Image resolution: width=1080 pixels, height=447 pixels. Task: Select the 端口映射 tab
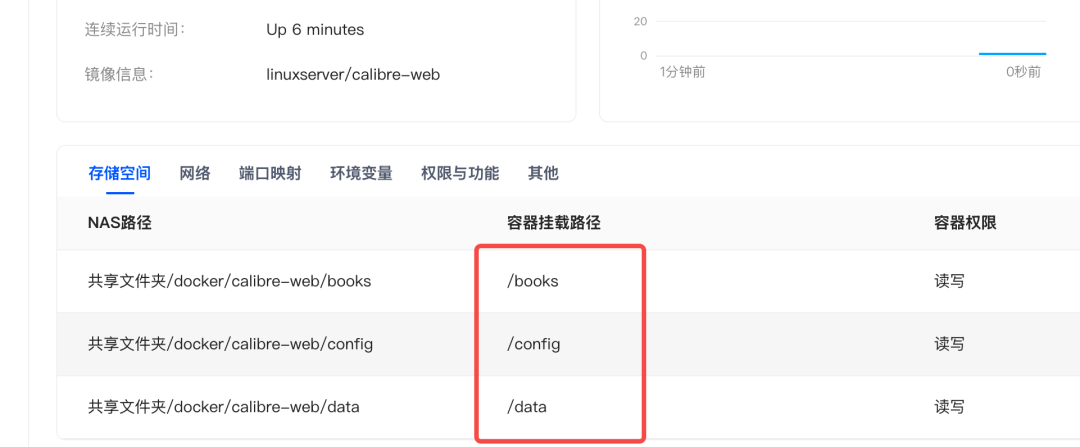[270, 173]
